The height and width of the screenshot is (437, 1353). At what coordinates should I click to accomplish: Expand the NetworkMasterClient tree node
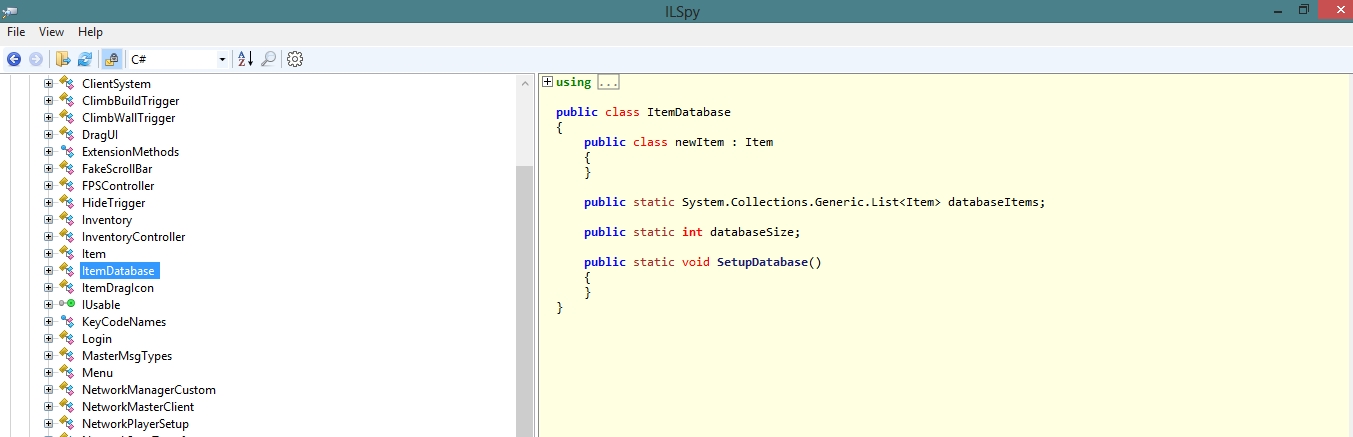(x=48, y=407)
